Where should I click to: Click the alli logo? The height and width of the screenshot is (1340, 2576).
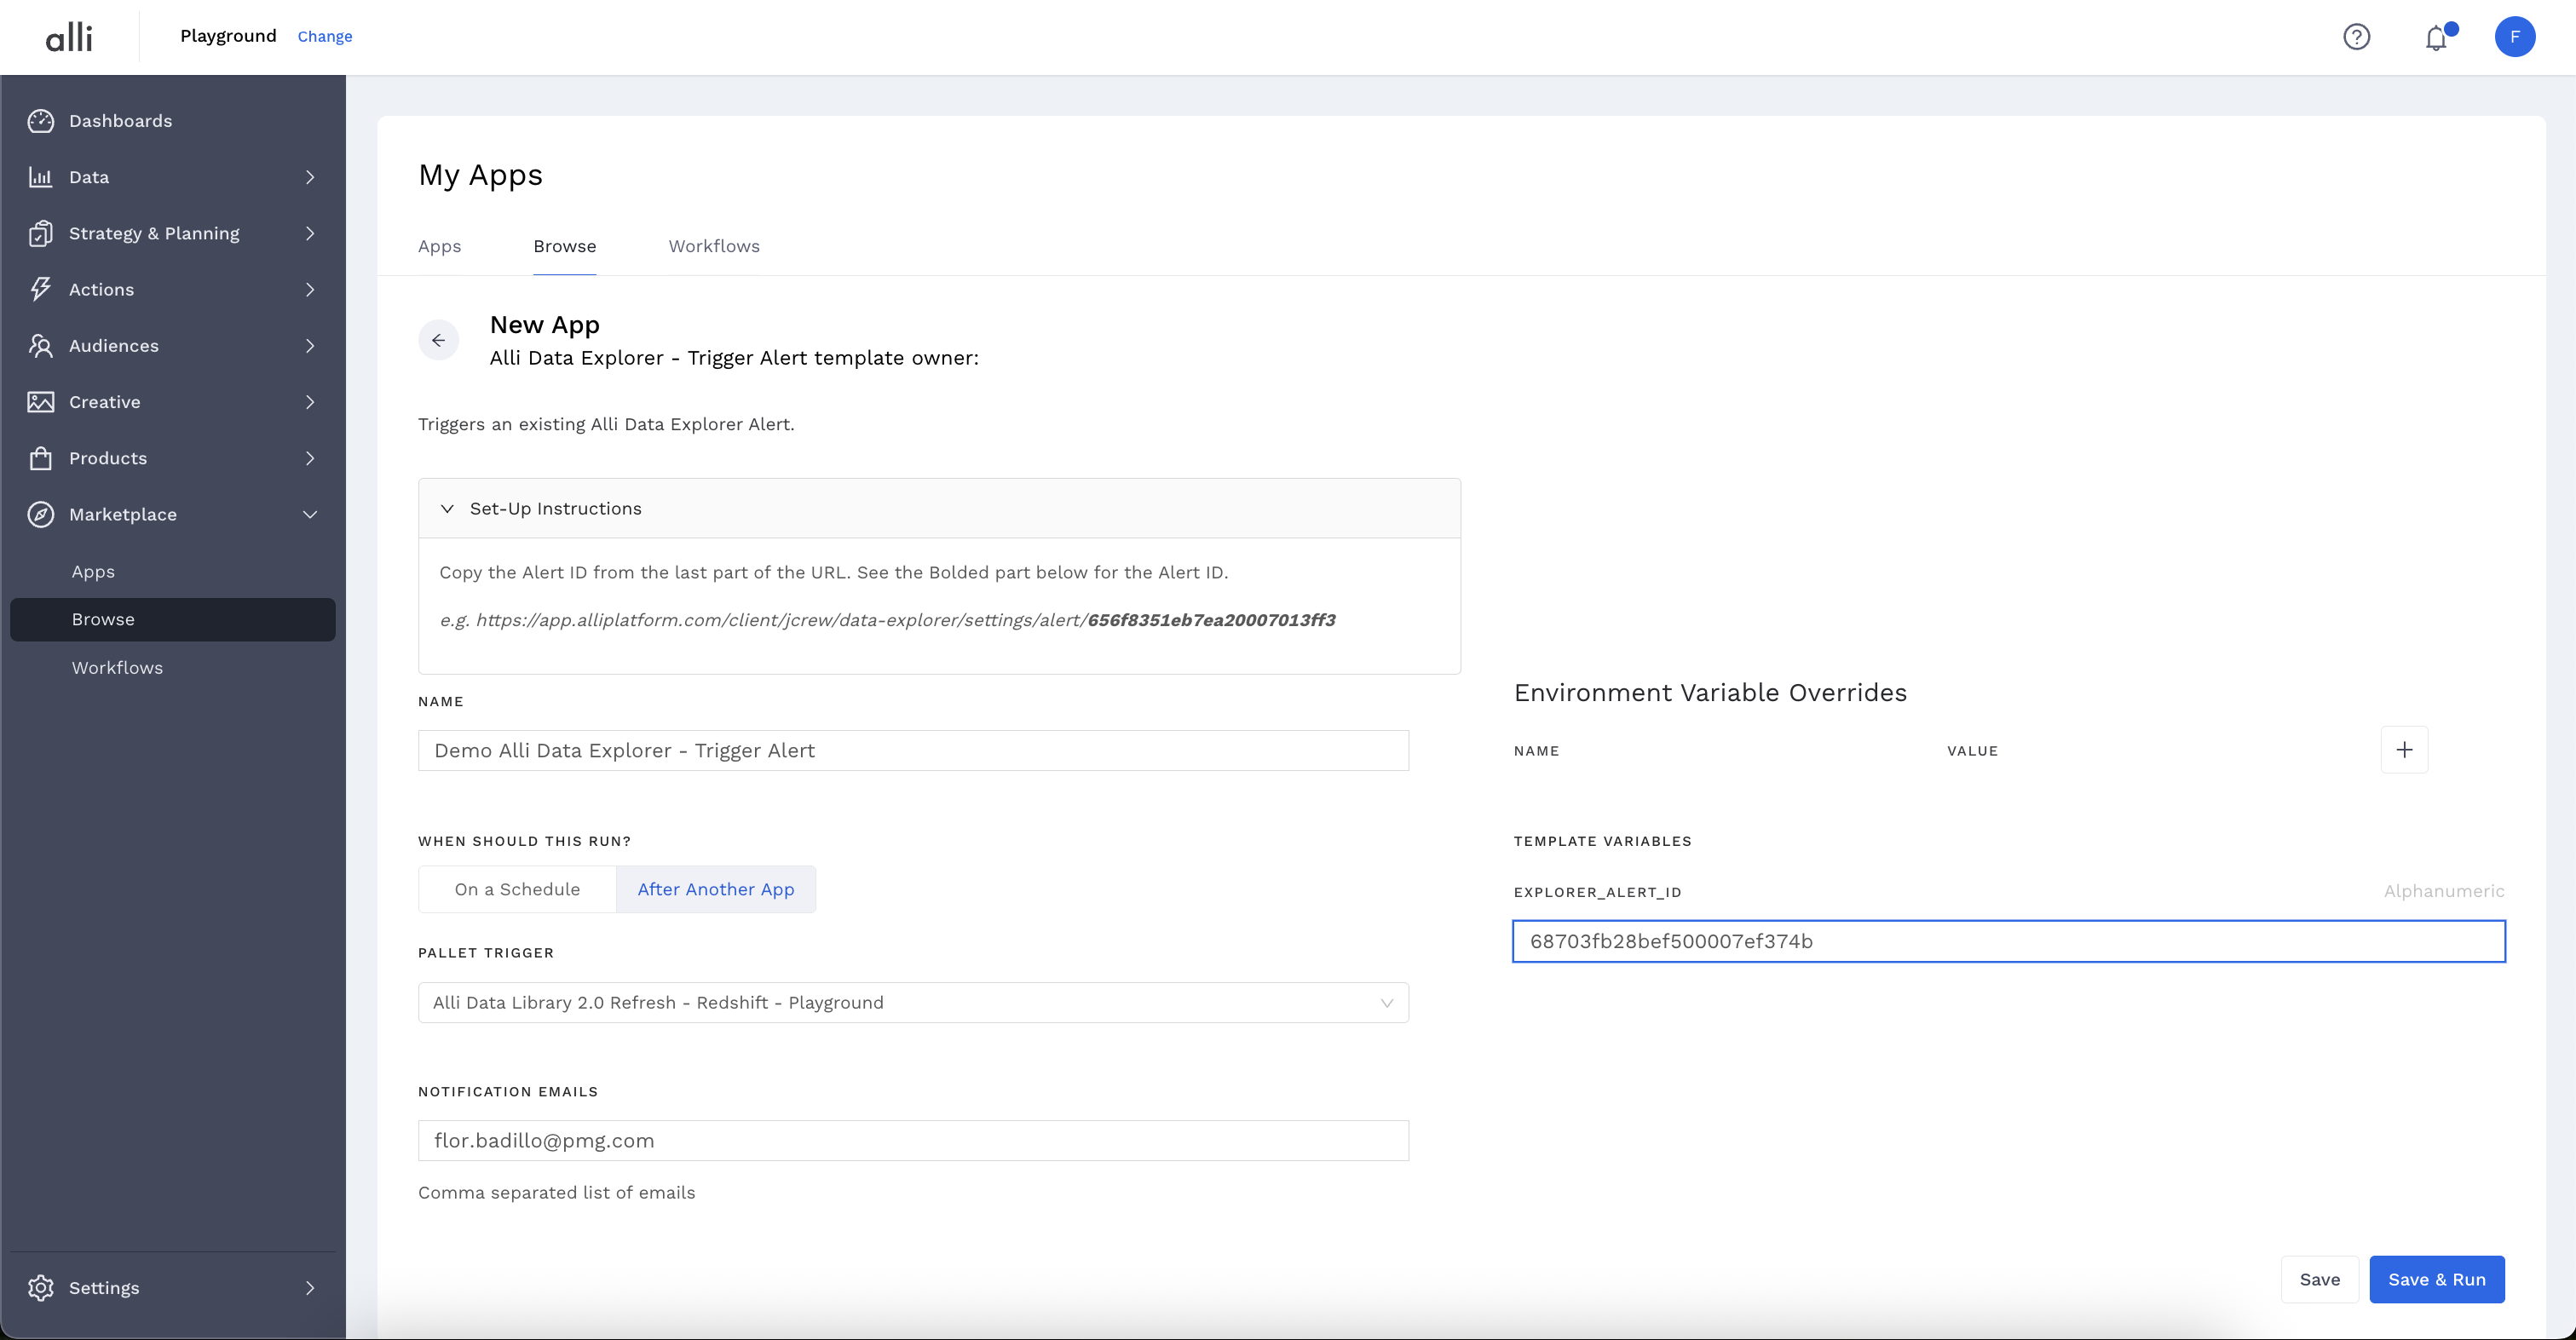(69, 37)
